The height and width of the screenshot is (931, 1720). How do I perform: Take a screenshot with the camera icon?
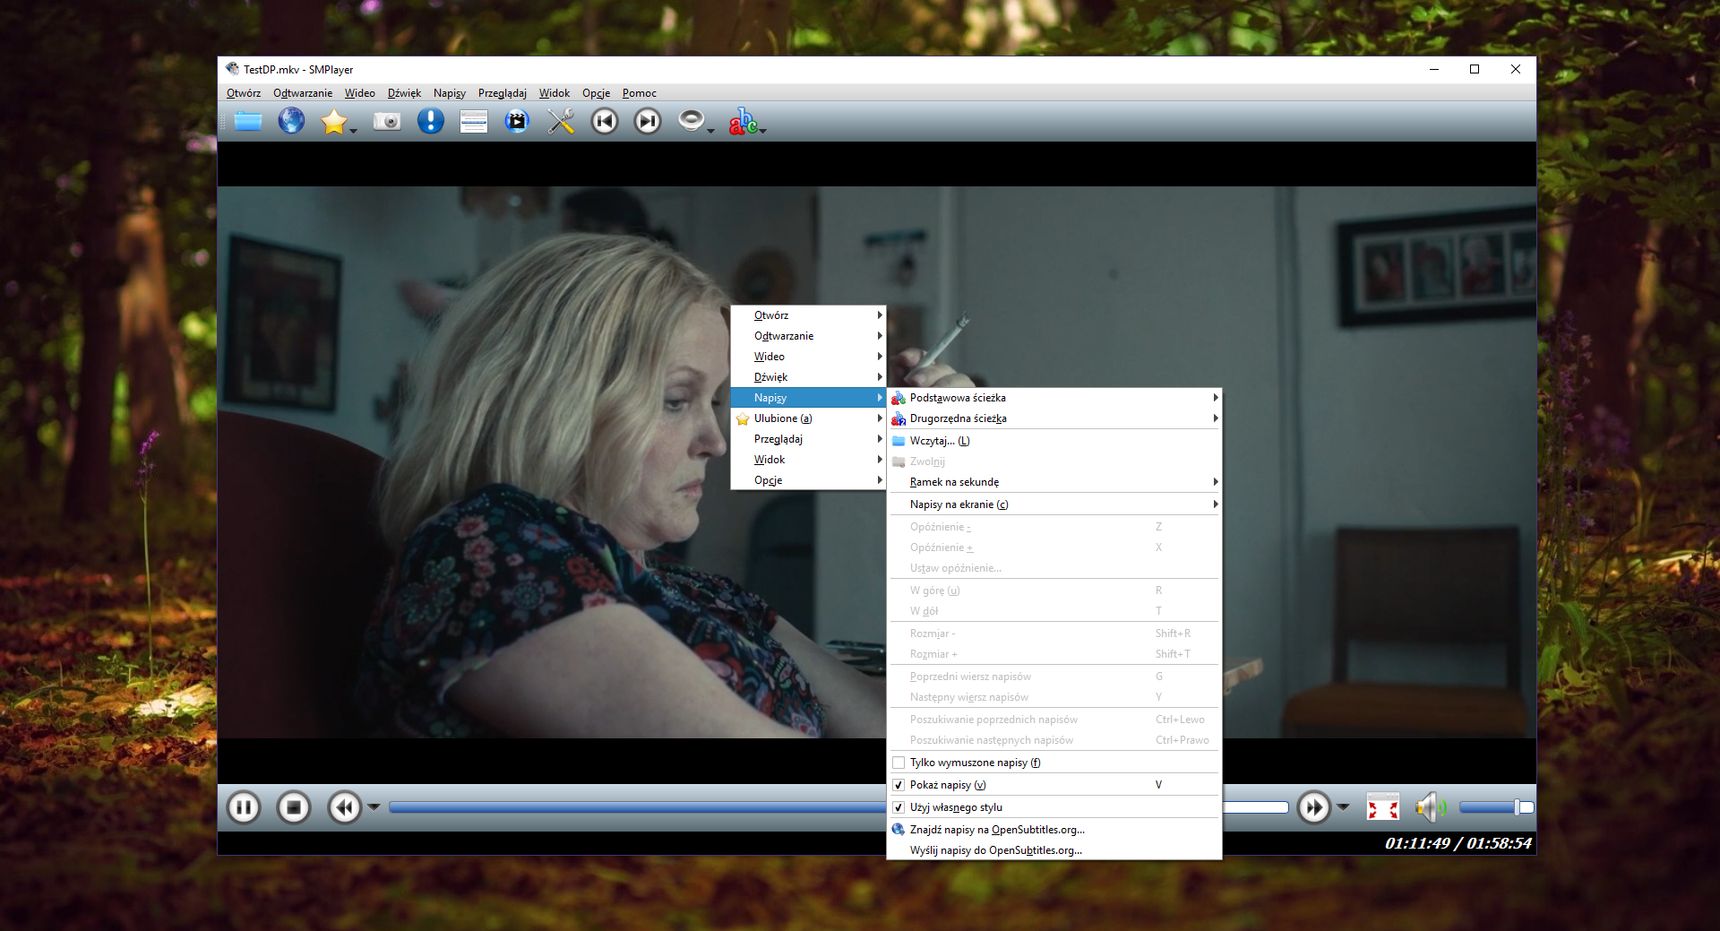(x=387, y=122)
